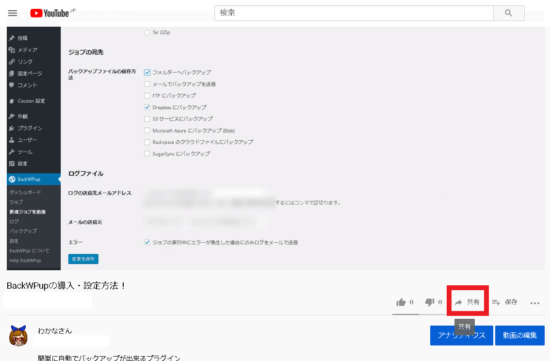This screenshot has width=550, height=361.
Task: Open the 共有 share button
Action: [467, 302]
